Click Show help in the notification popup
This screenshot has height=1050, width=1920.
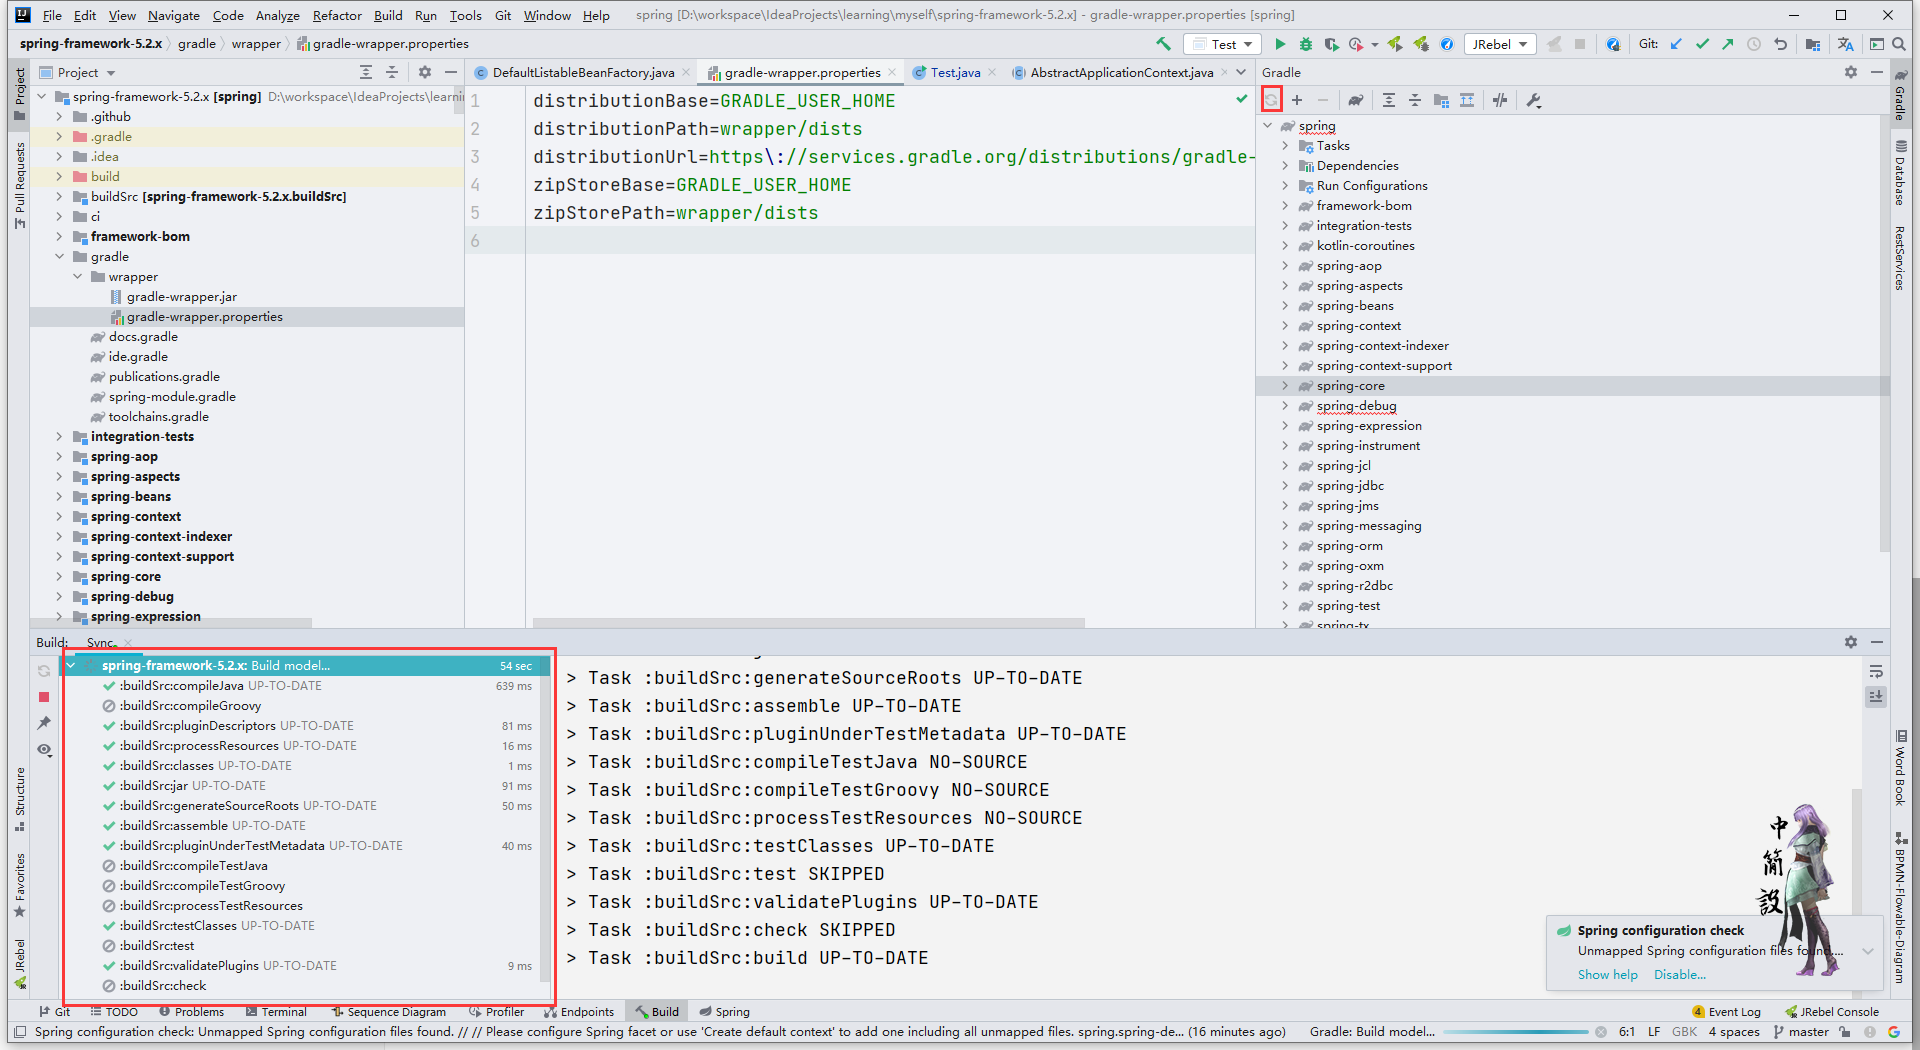click(1607, 975)
